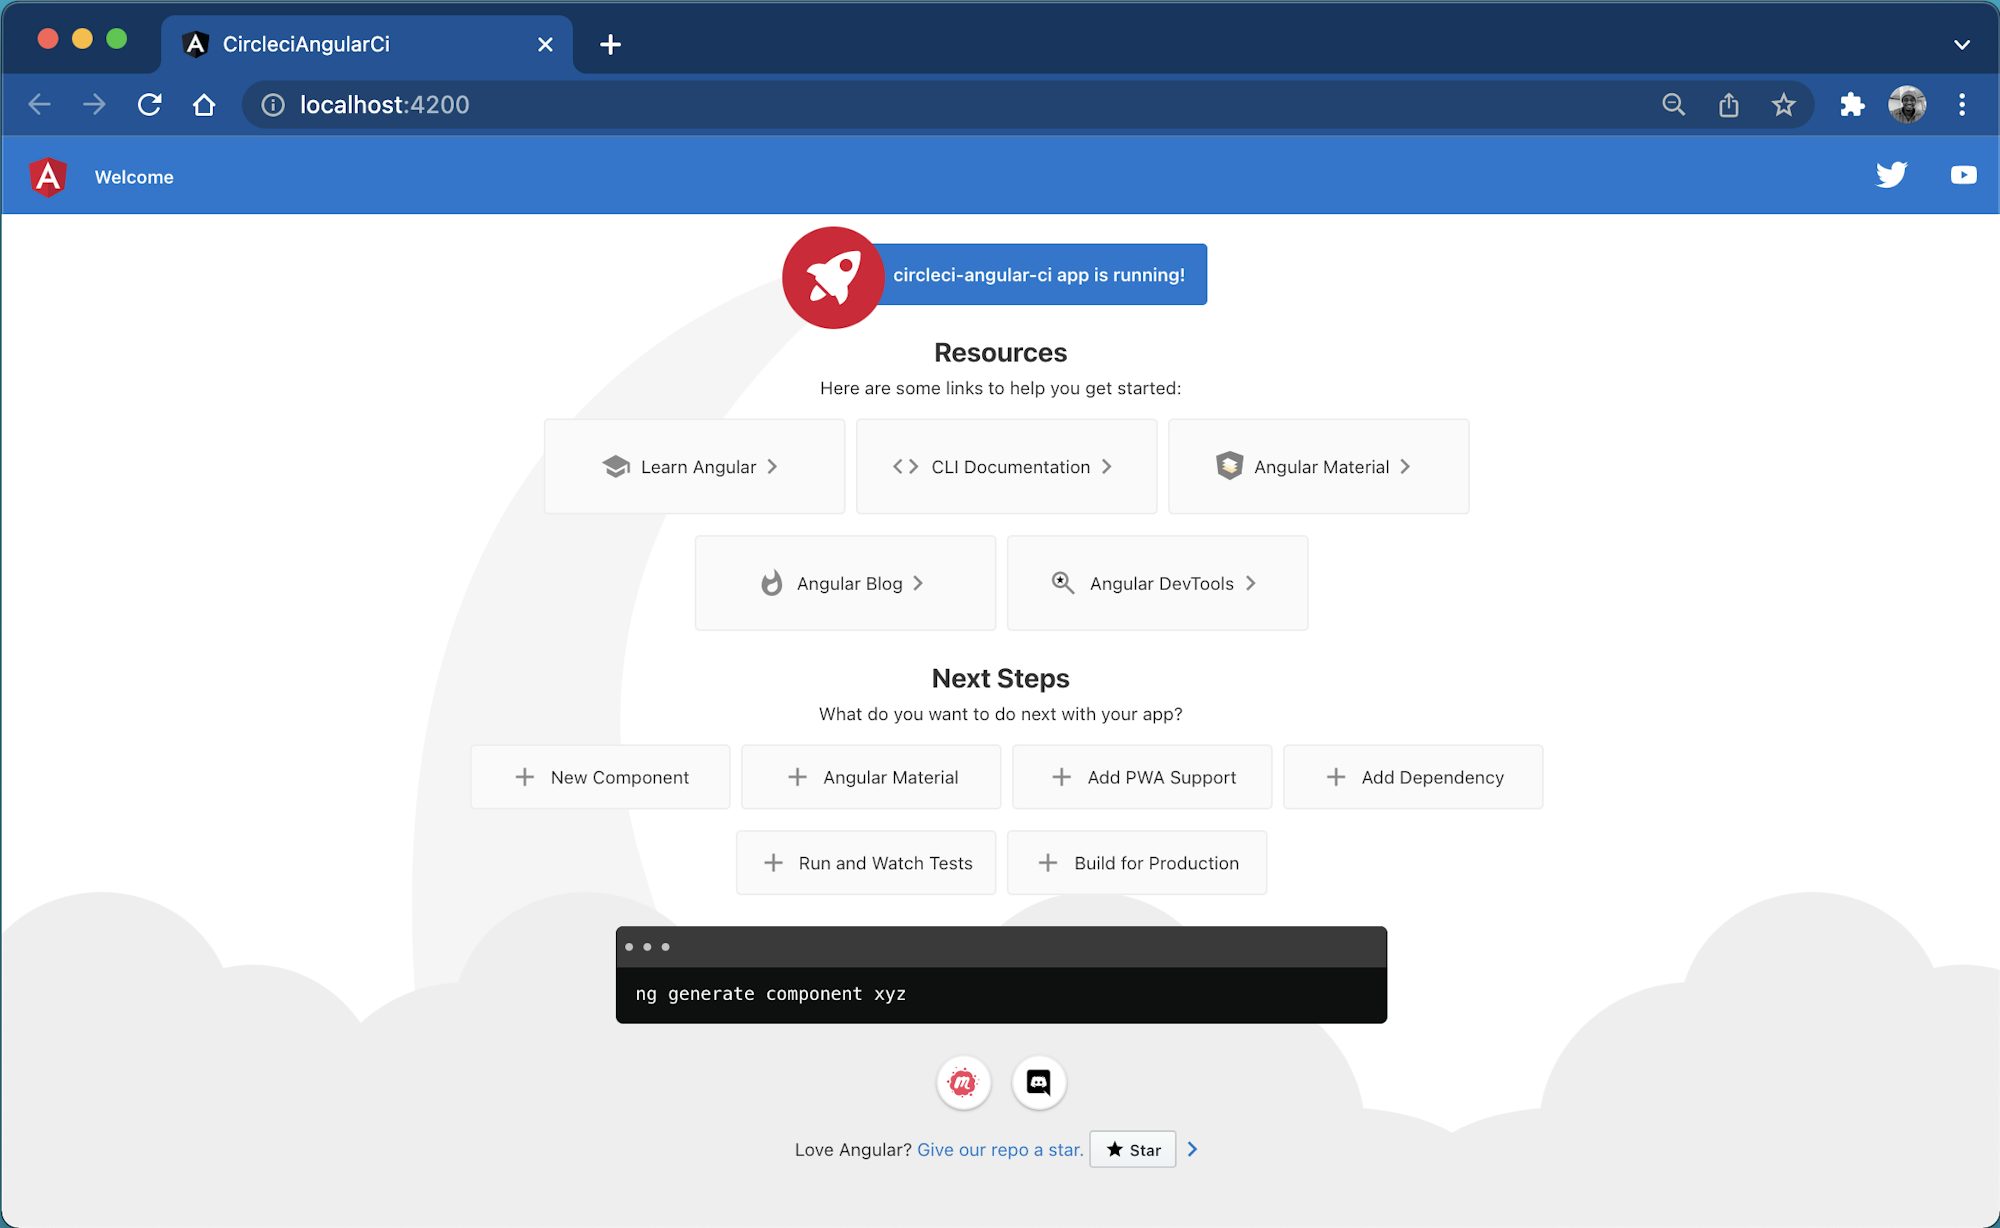Open the browser dropdown chevron at top right
This screenshot has width=2000, height=1228.
1959,44
